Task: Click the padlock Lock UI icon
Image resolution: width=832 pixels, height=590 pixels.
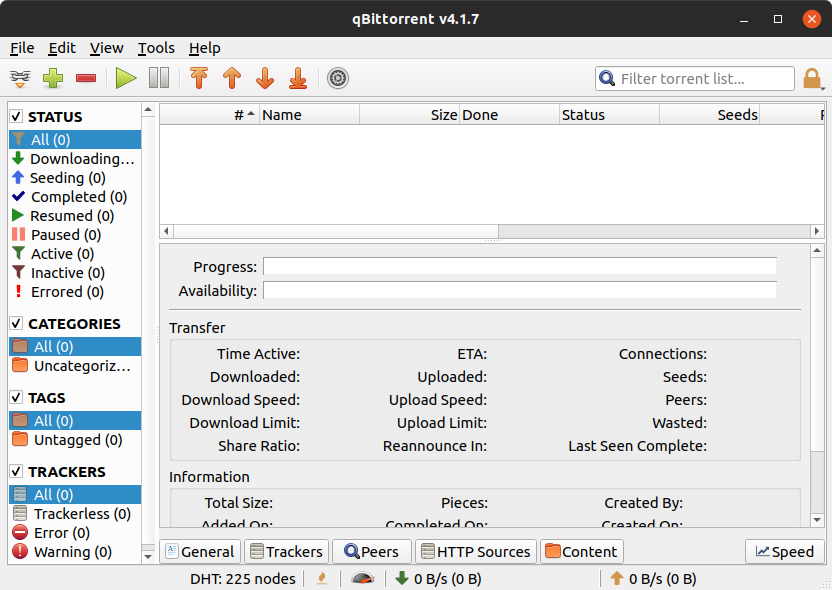Action: pyautogui.click(x=812, y=79)
